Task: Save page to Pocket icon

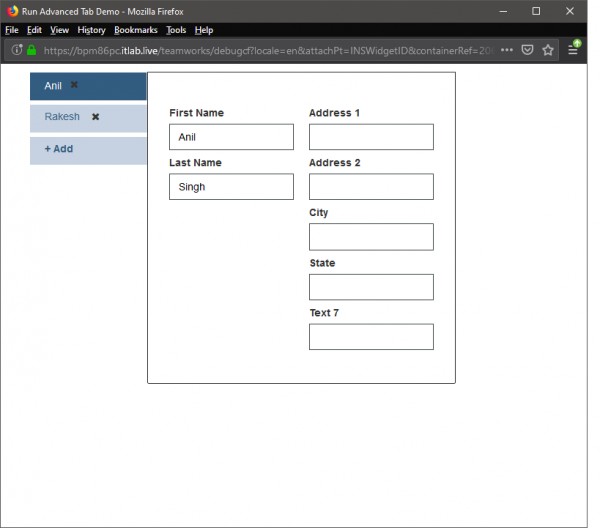Action: (x=528, y=50)
